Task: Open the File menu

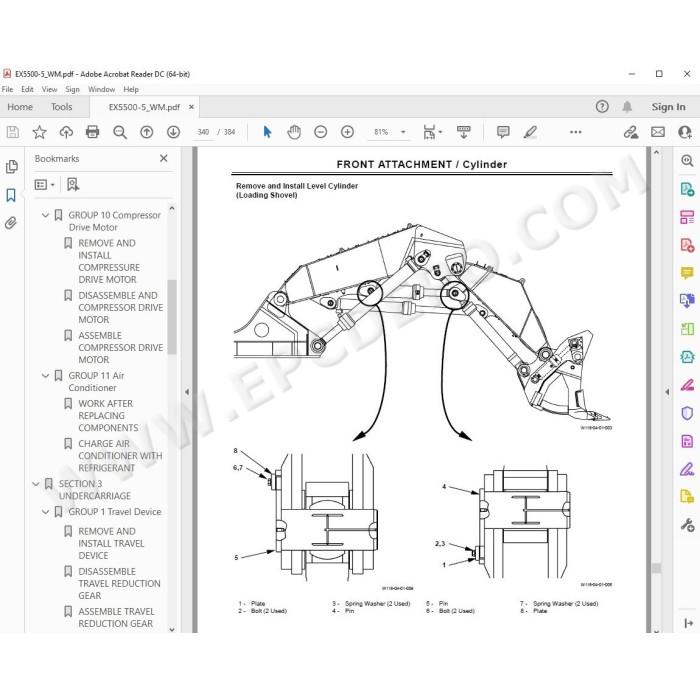Action: coord(8,89)
